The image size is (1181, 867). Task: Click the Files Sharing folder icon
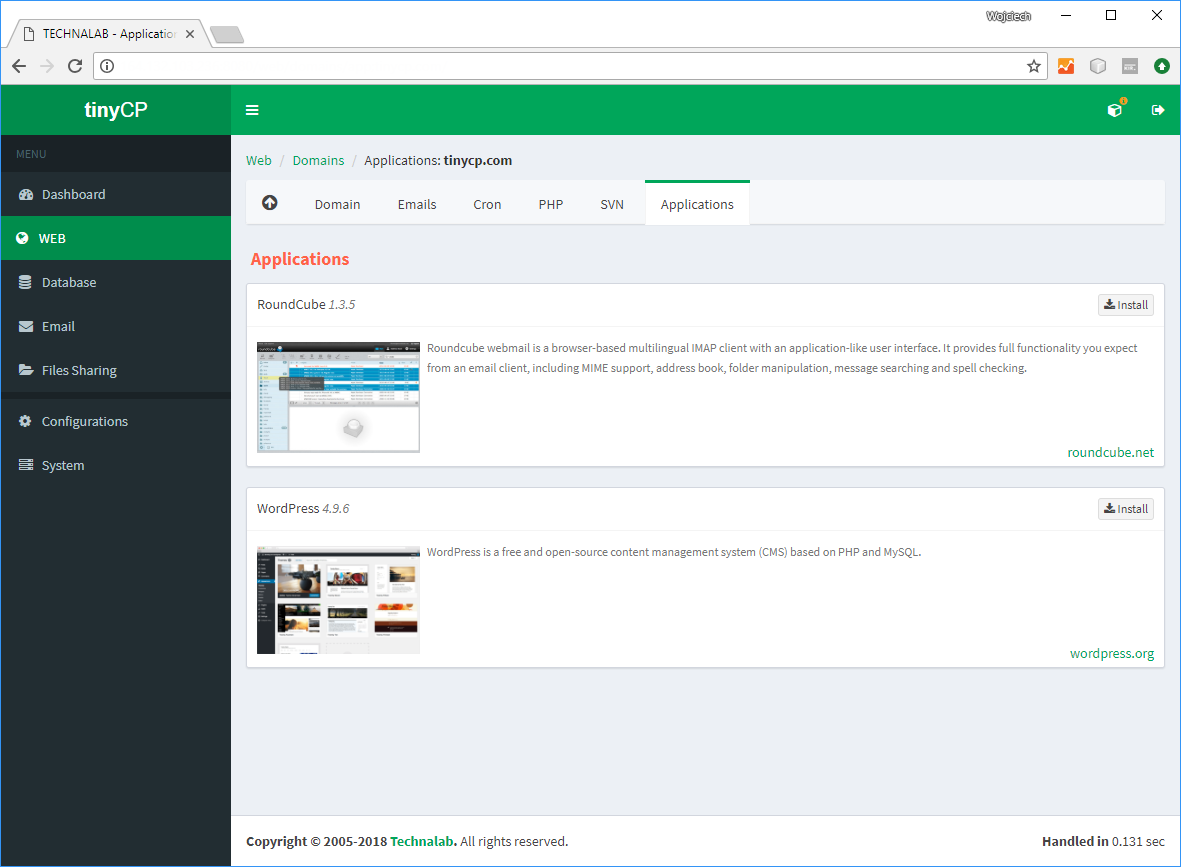coord(26,370)
